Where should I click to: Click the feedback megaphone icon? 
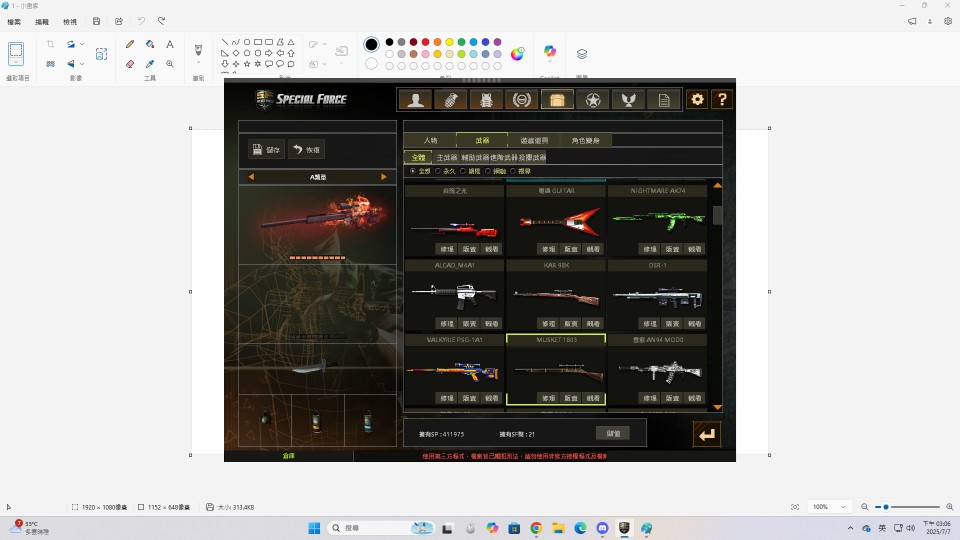[x=912, y=21]
